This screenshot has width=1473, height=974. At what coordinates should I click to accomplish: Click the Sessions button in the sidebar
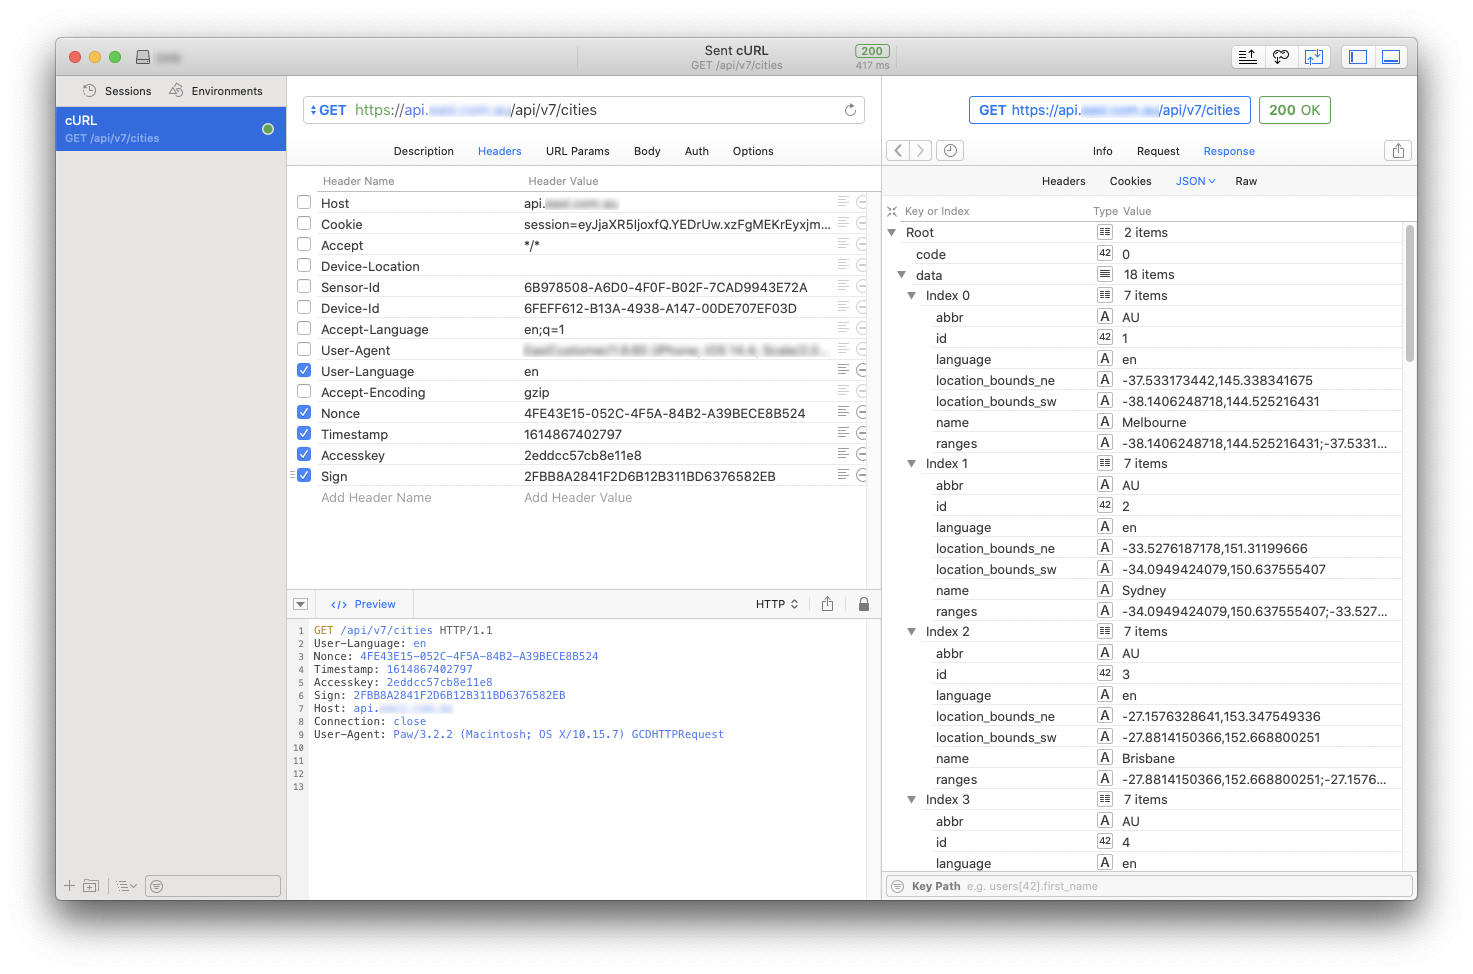point(117,91)
